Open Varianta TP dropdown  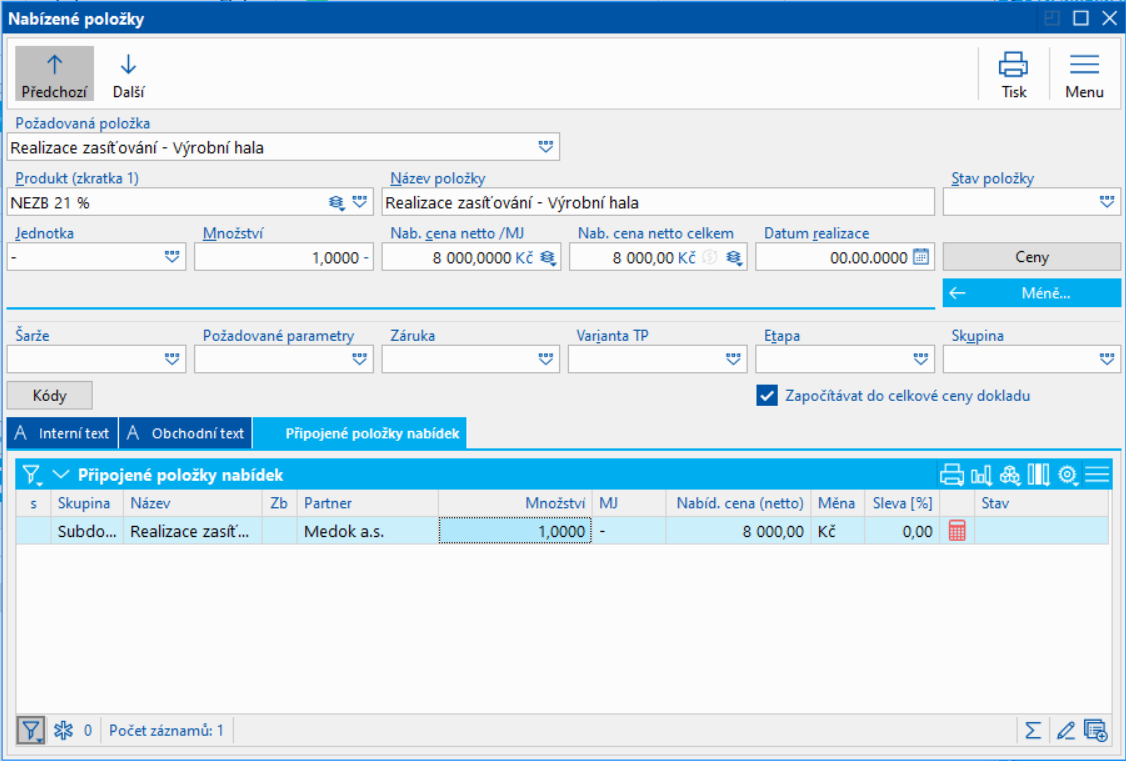tap(733, 359)
